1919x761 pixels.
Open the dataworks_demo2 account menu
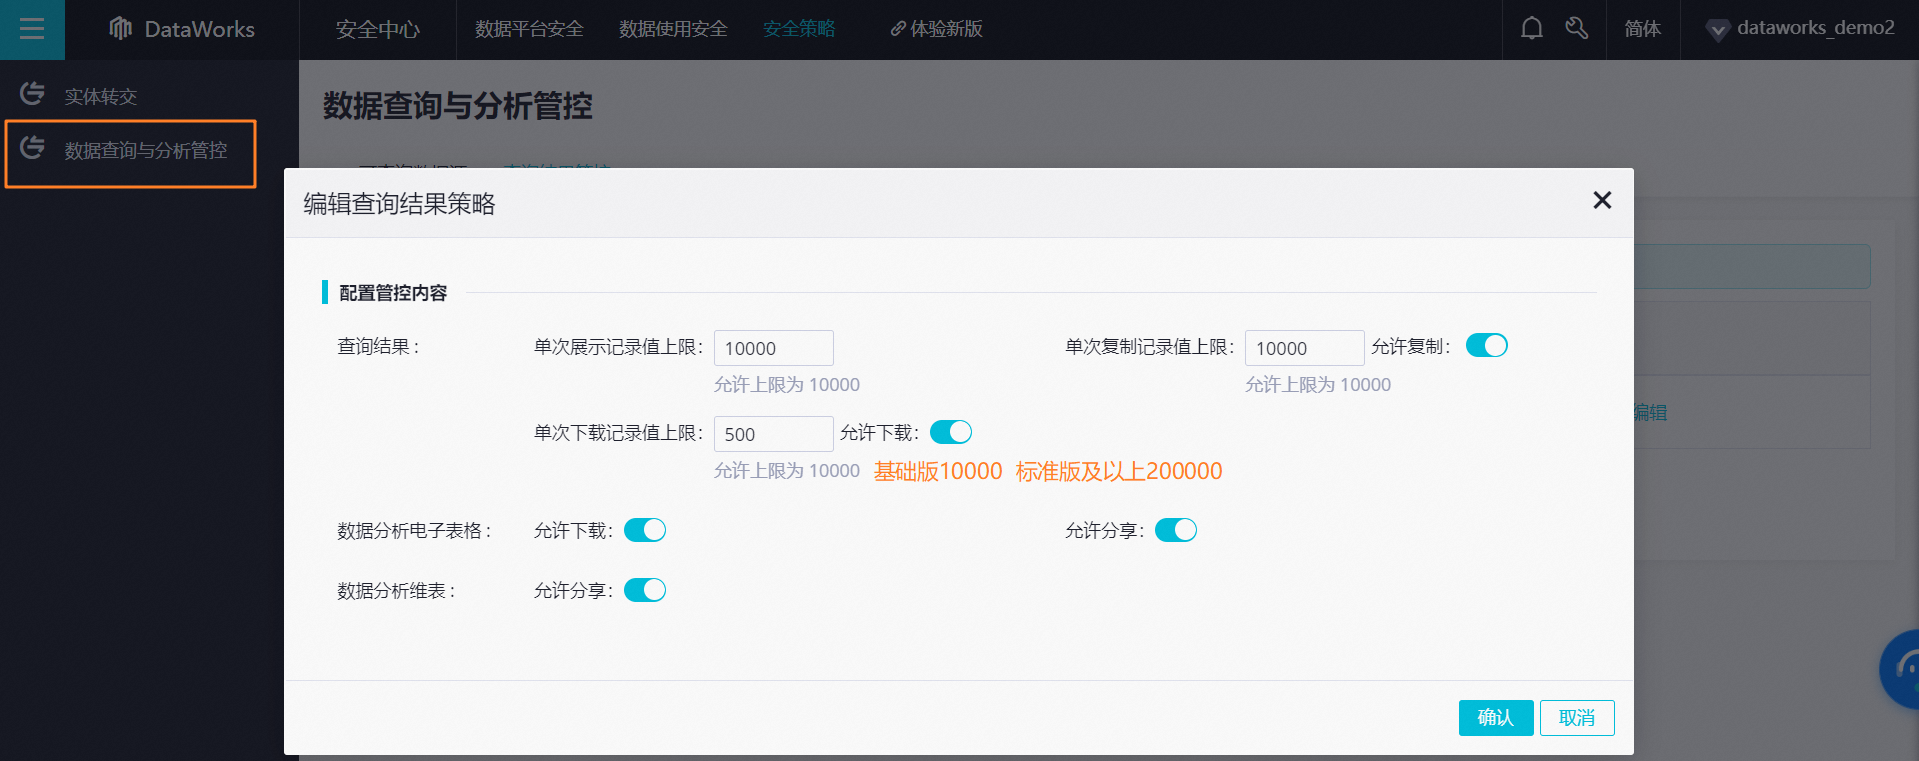[1815, 28]
